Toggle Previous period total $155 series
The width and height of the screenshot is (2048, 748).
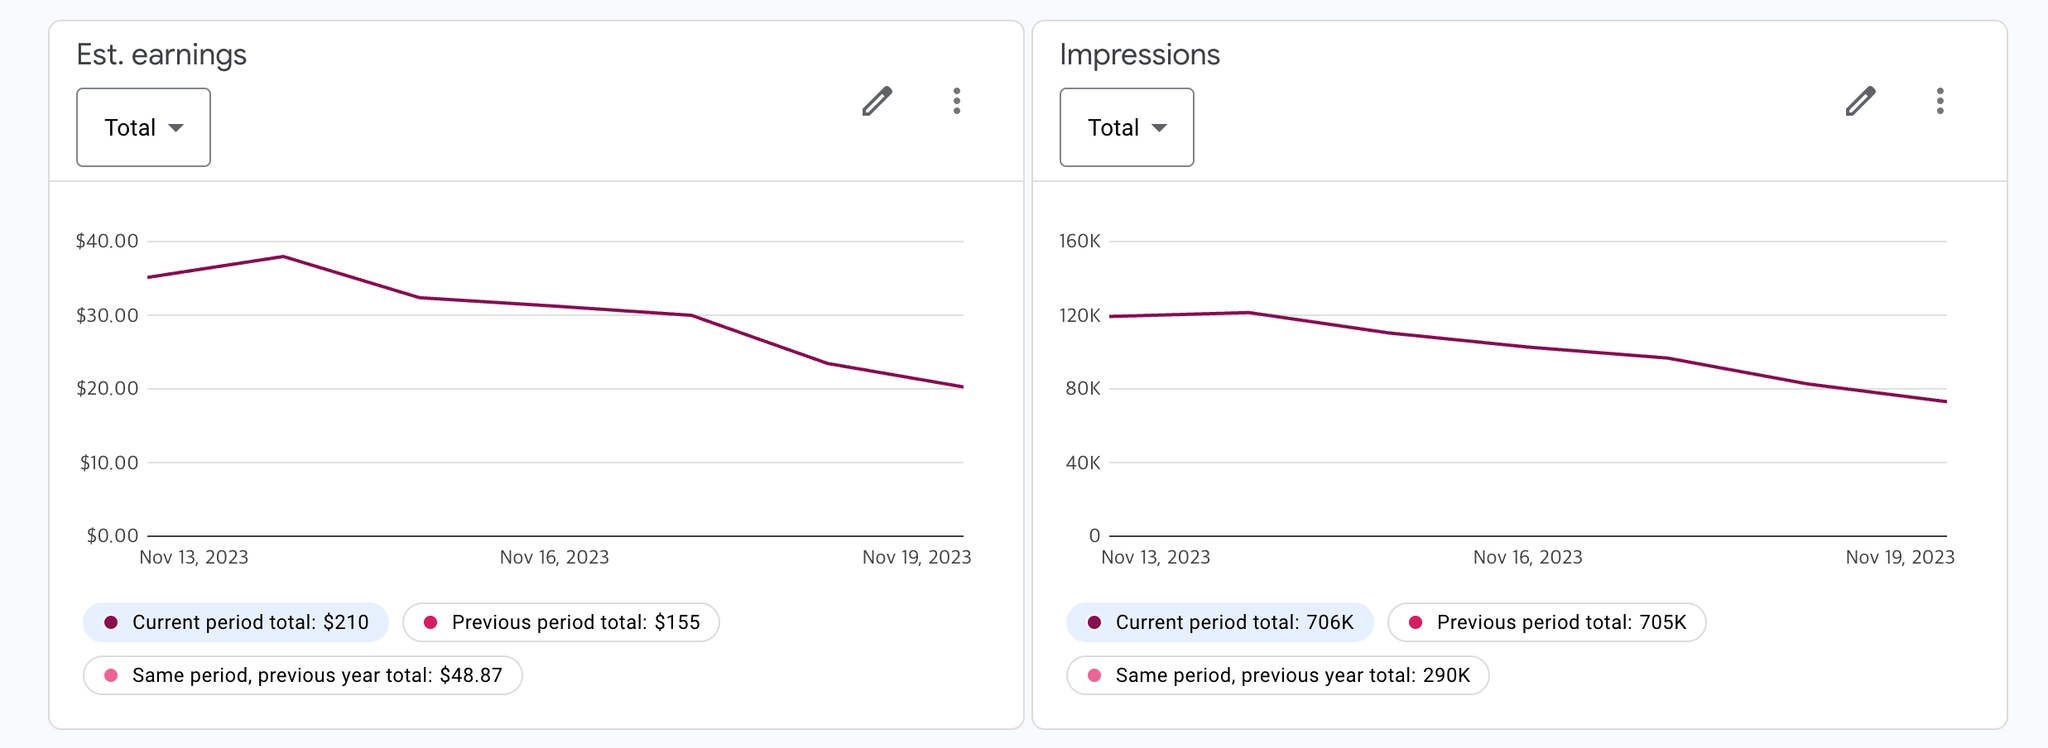(561, 622)
